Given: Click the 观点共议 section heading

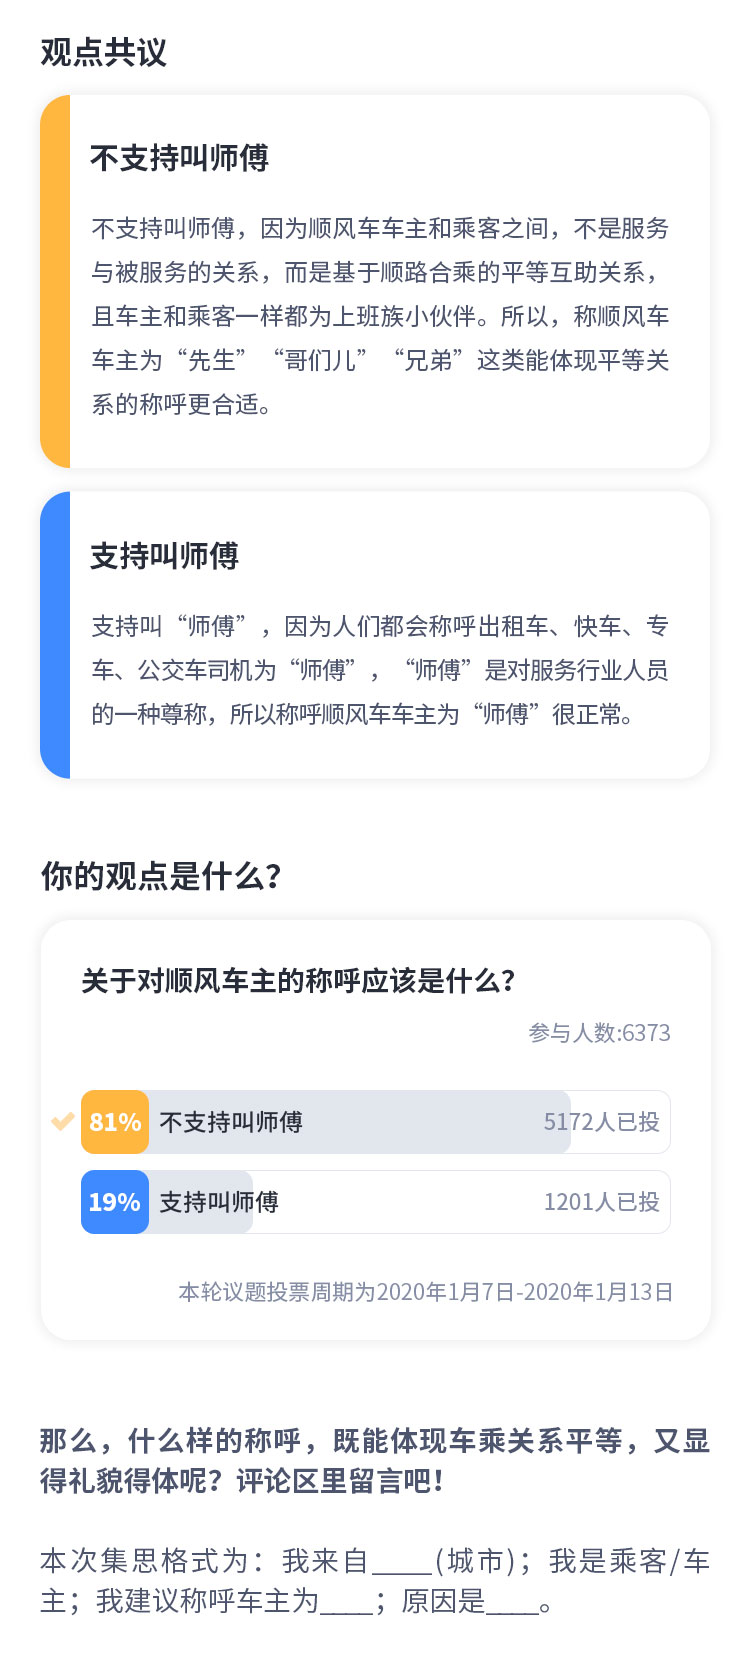Looking at the screenshot, I should point(104,52).
